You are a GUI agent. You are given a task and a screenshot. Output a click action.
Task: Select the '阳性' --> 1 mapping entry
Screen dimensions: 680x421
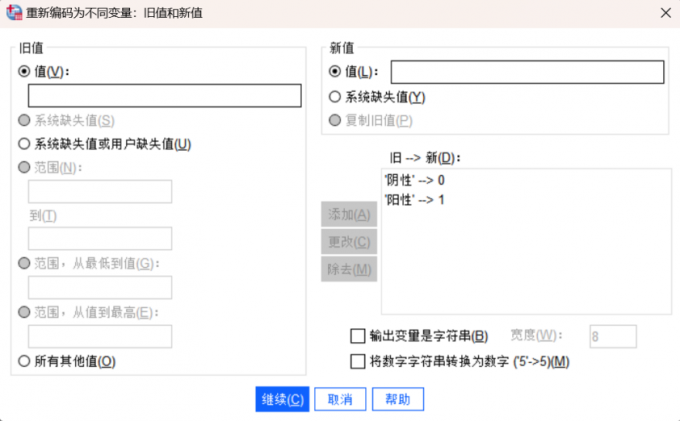414,199
